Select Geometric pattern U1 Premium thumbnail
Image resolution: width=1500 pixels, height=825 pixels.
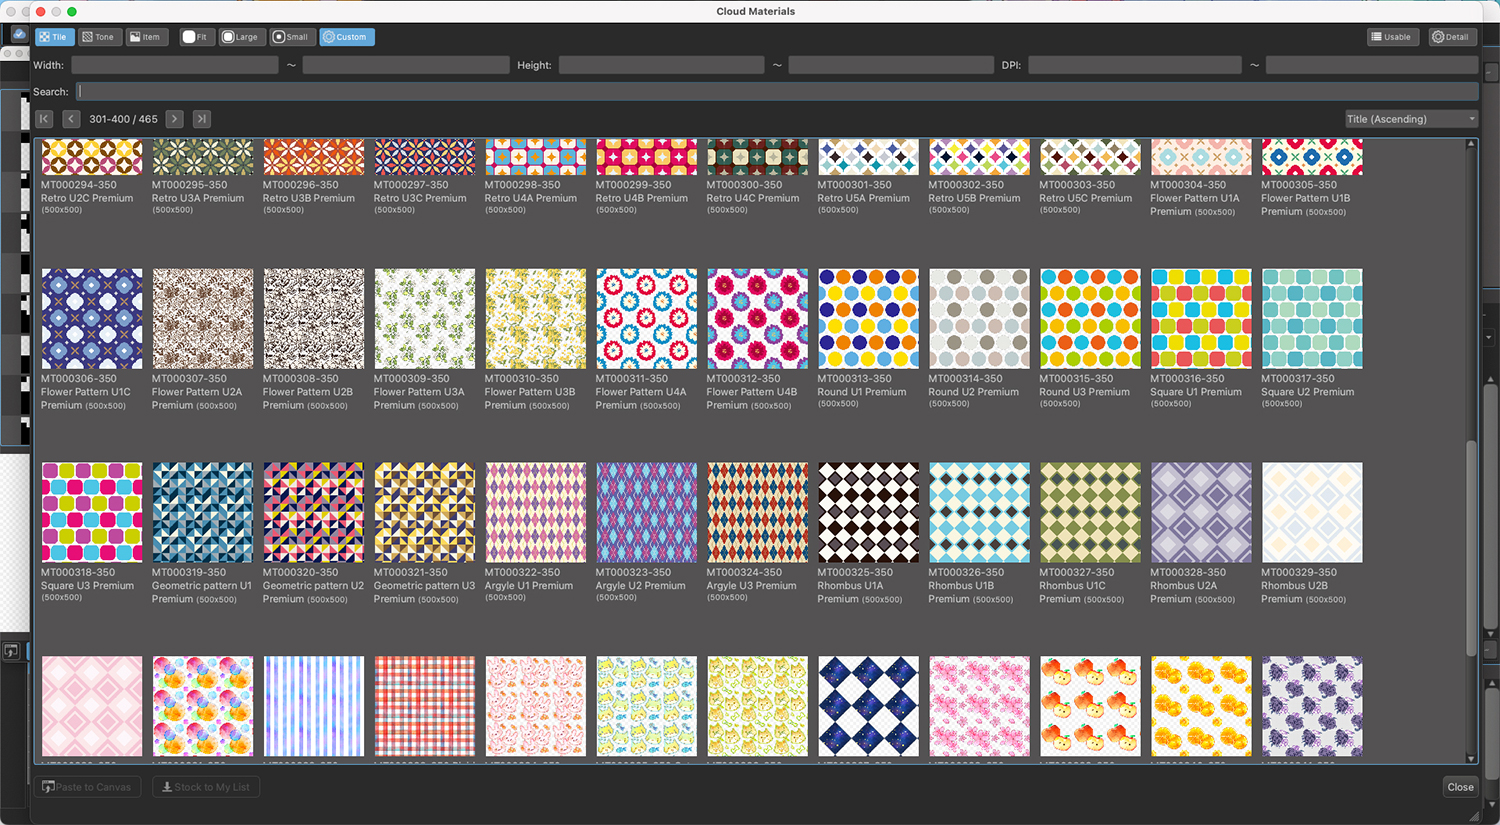coord(203,512)
